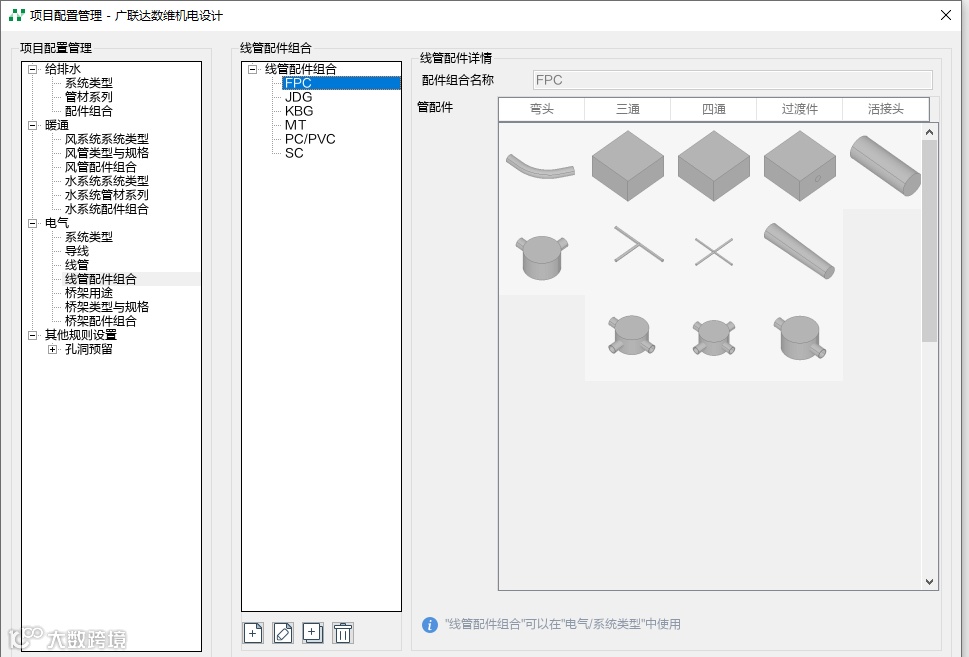Viewport: 969px width, 657px height.
Task: Open the 弯头 tab
Action: [x=541, y=109]
